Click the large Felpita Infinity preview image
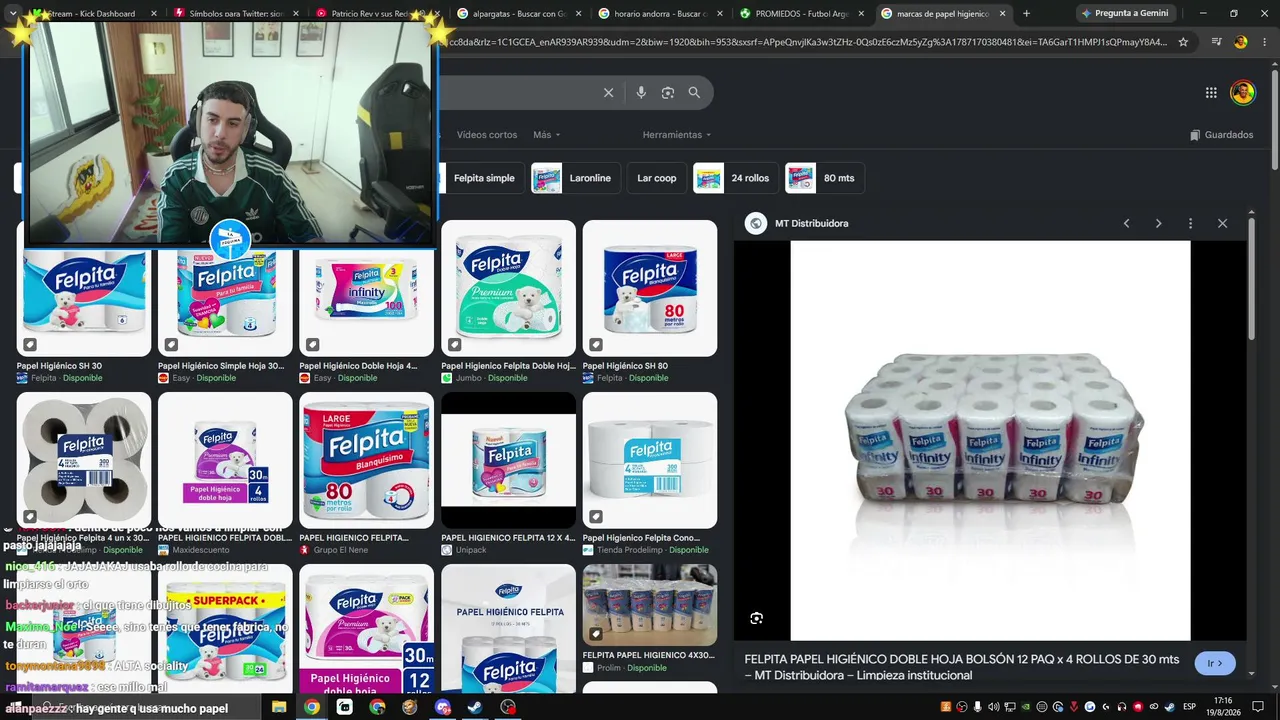1280x720 pixels. [x=990, y=440]
